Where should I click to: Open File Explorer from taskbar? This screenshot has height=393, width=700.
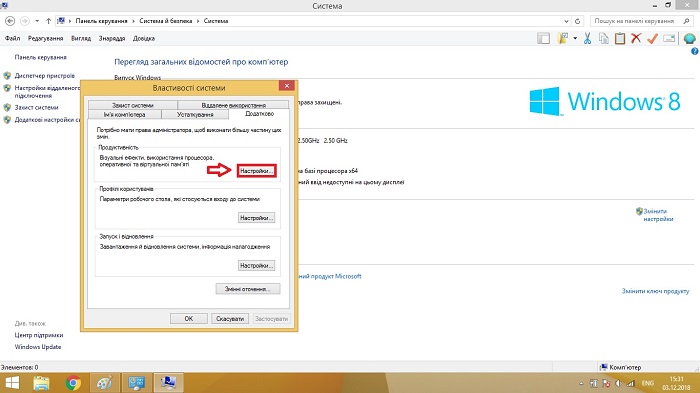(x=42, y=383)
